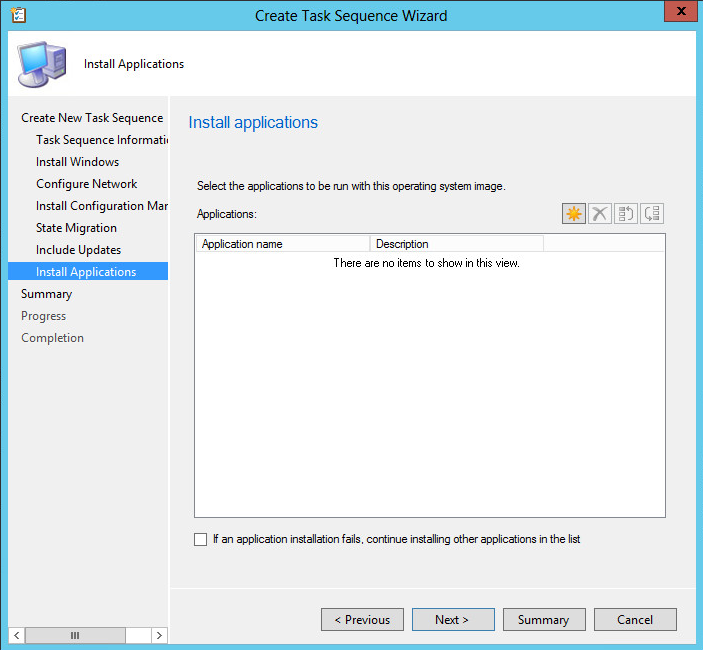703x650 pixels.
Task: Click the move application up icon
Action: (626, 213)
